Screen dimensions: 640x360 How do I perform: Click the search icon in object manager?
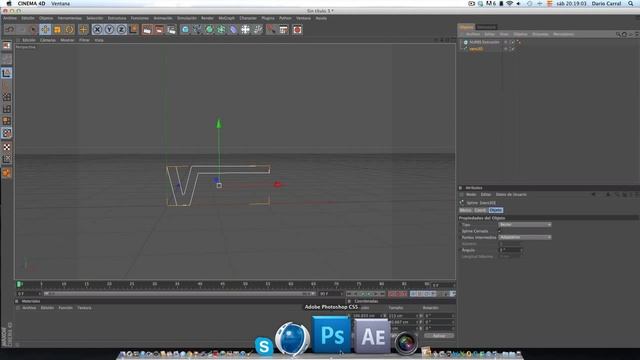[618, 35]
